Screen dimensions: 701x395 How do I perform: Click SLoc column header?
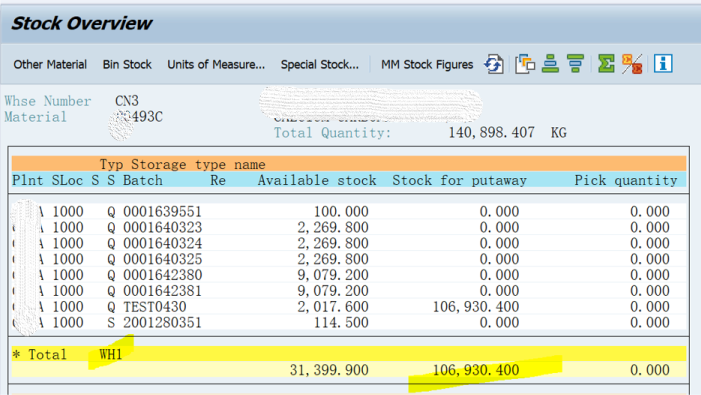(x=67, y=181)
